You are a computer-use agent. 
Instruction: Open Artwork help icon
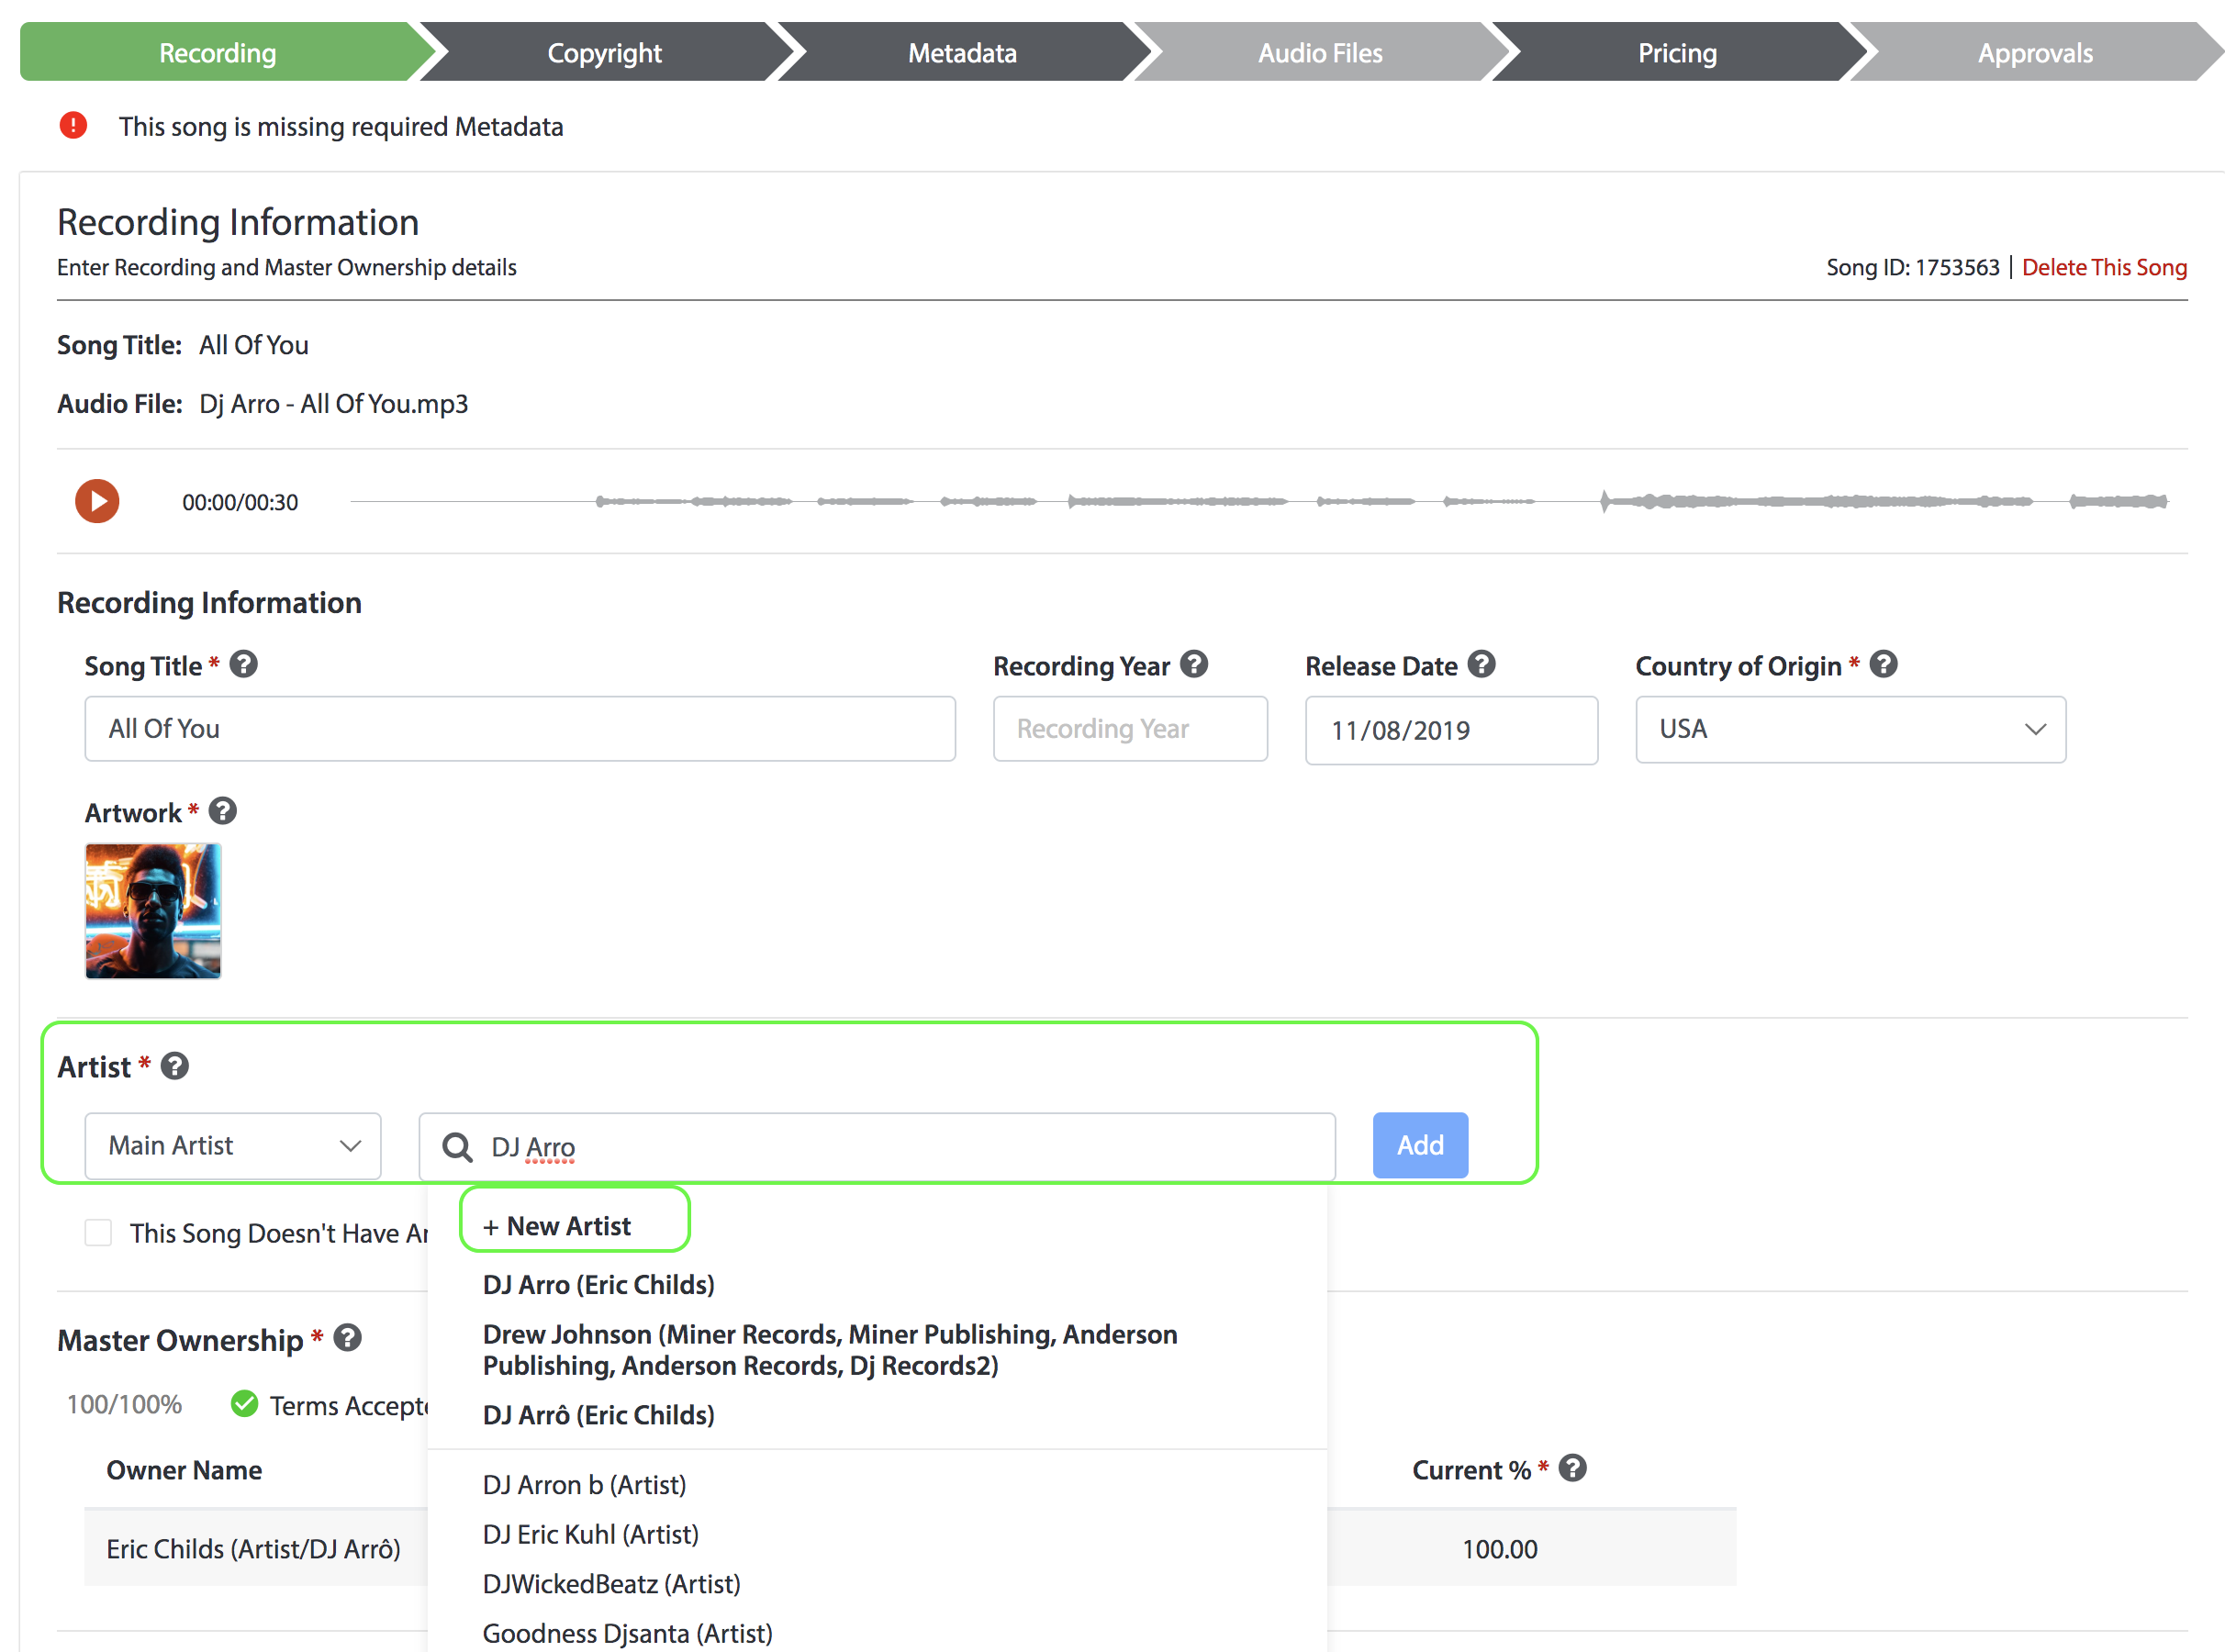pos(223,811)
